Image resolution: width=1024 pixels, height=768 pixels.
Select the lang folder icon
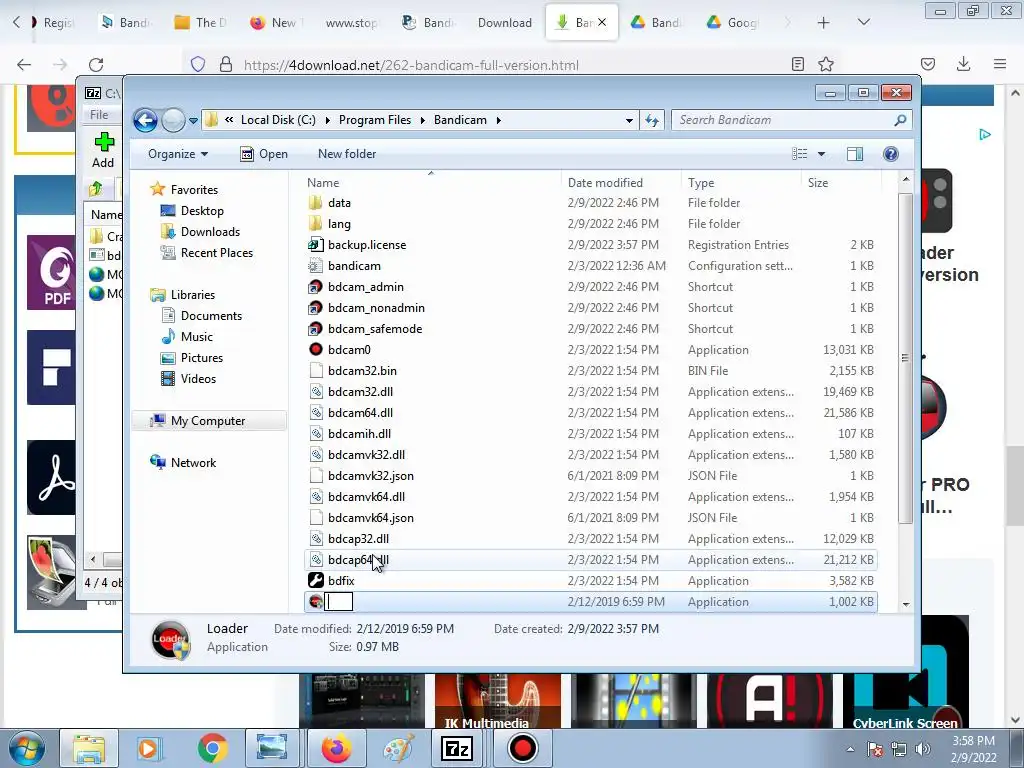(315, 224)
